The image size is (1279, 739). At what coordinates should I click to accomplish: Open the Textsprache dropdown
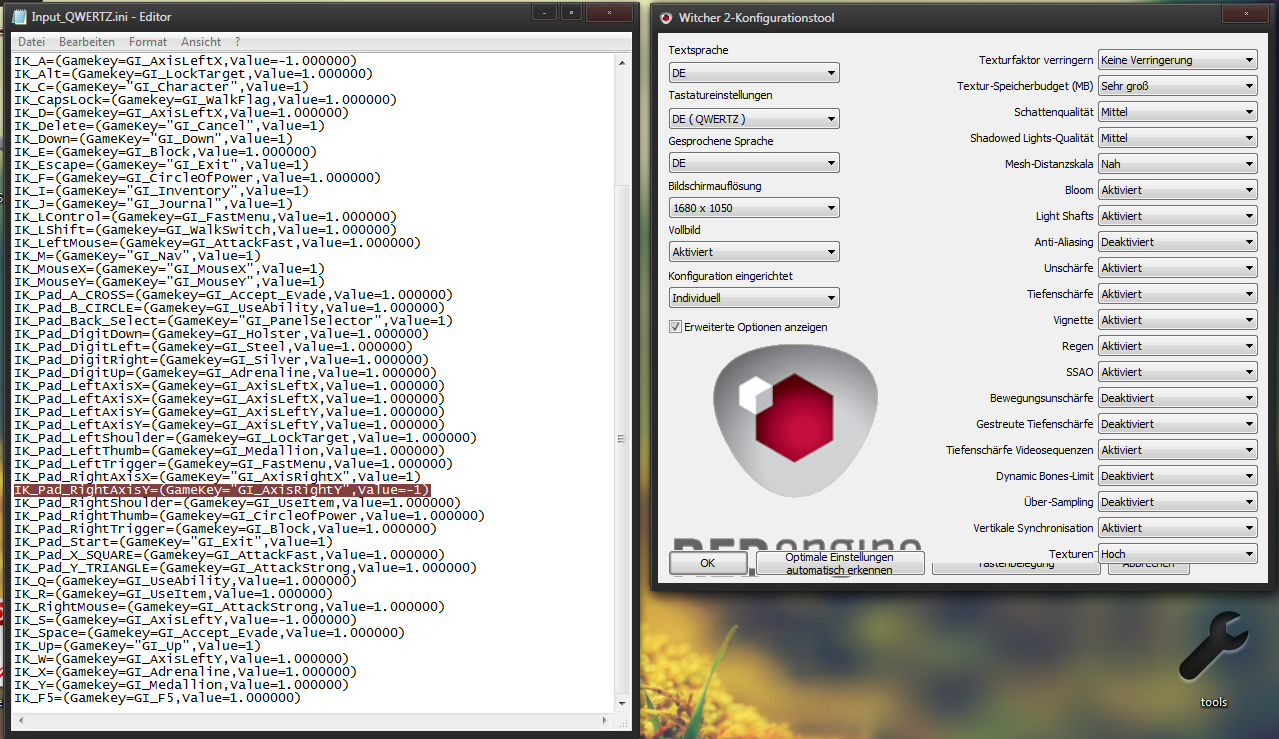(754, 73)
